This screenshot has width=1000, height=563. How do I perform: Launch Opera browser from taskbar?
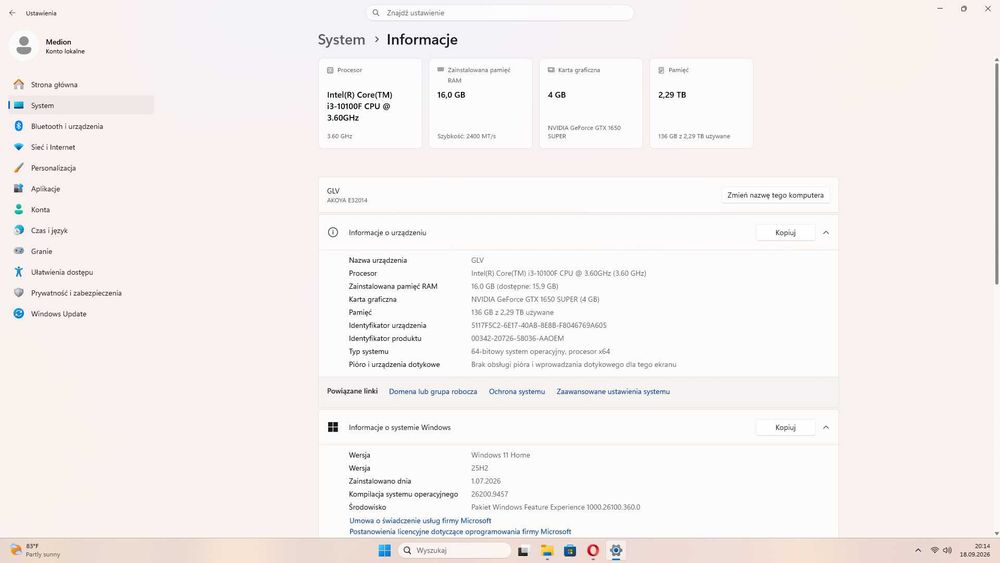(x=593, y=551)
